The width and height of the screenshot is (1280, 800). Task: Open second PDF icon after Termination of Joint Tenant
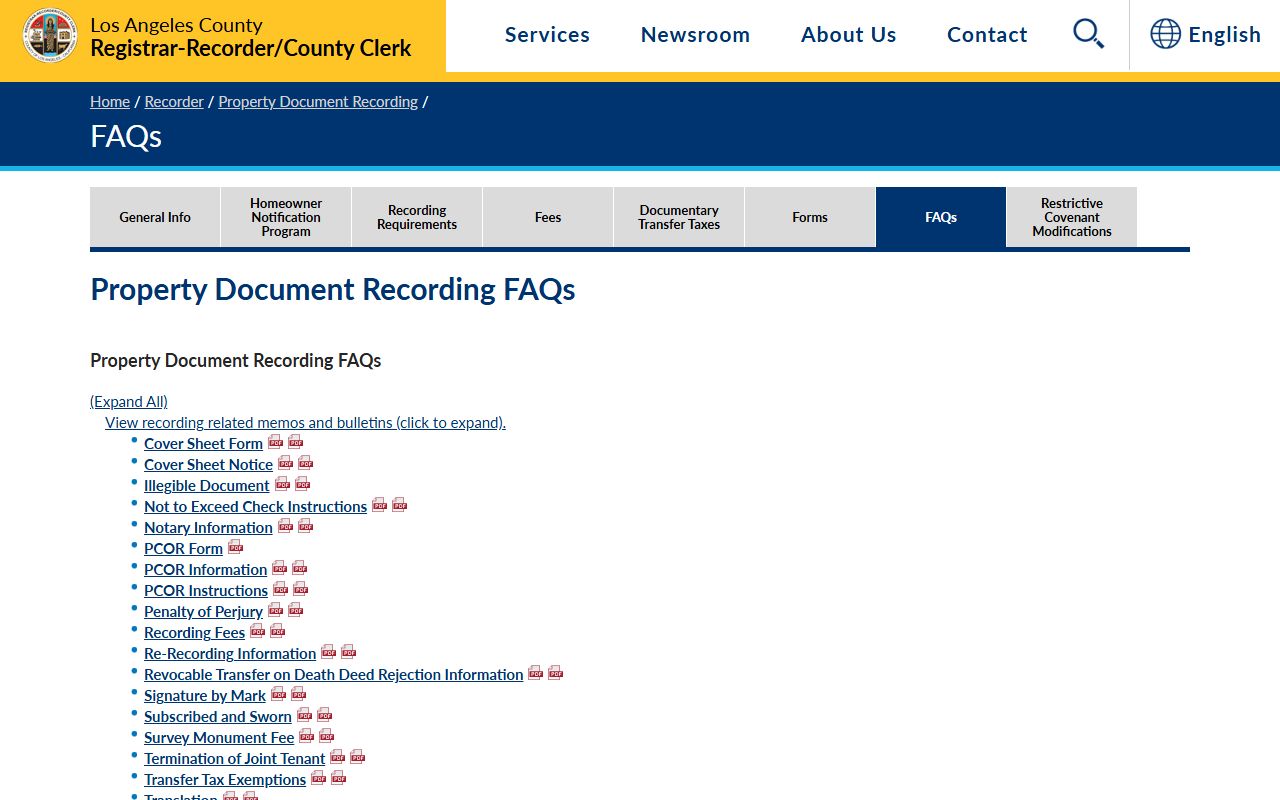click(x=357, y=757)
